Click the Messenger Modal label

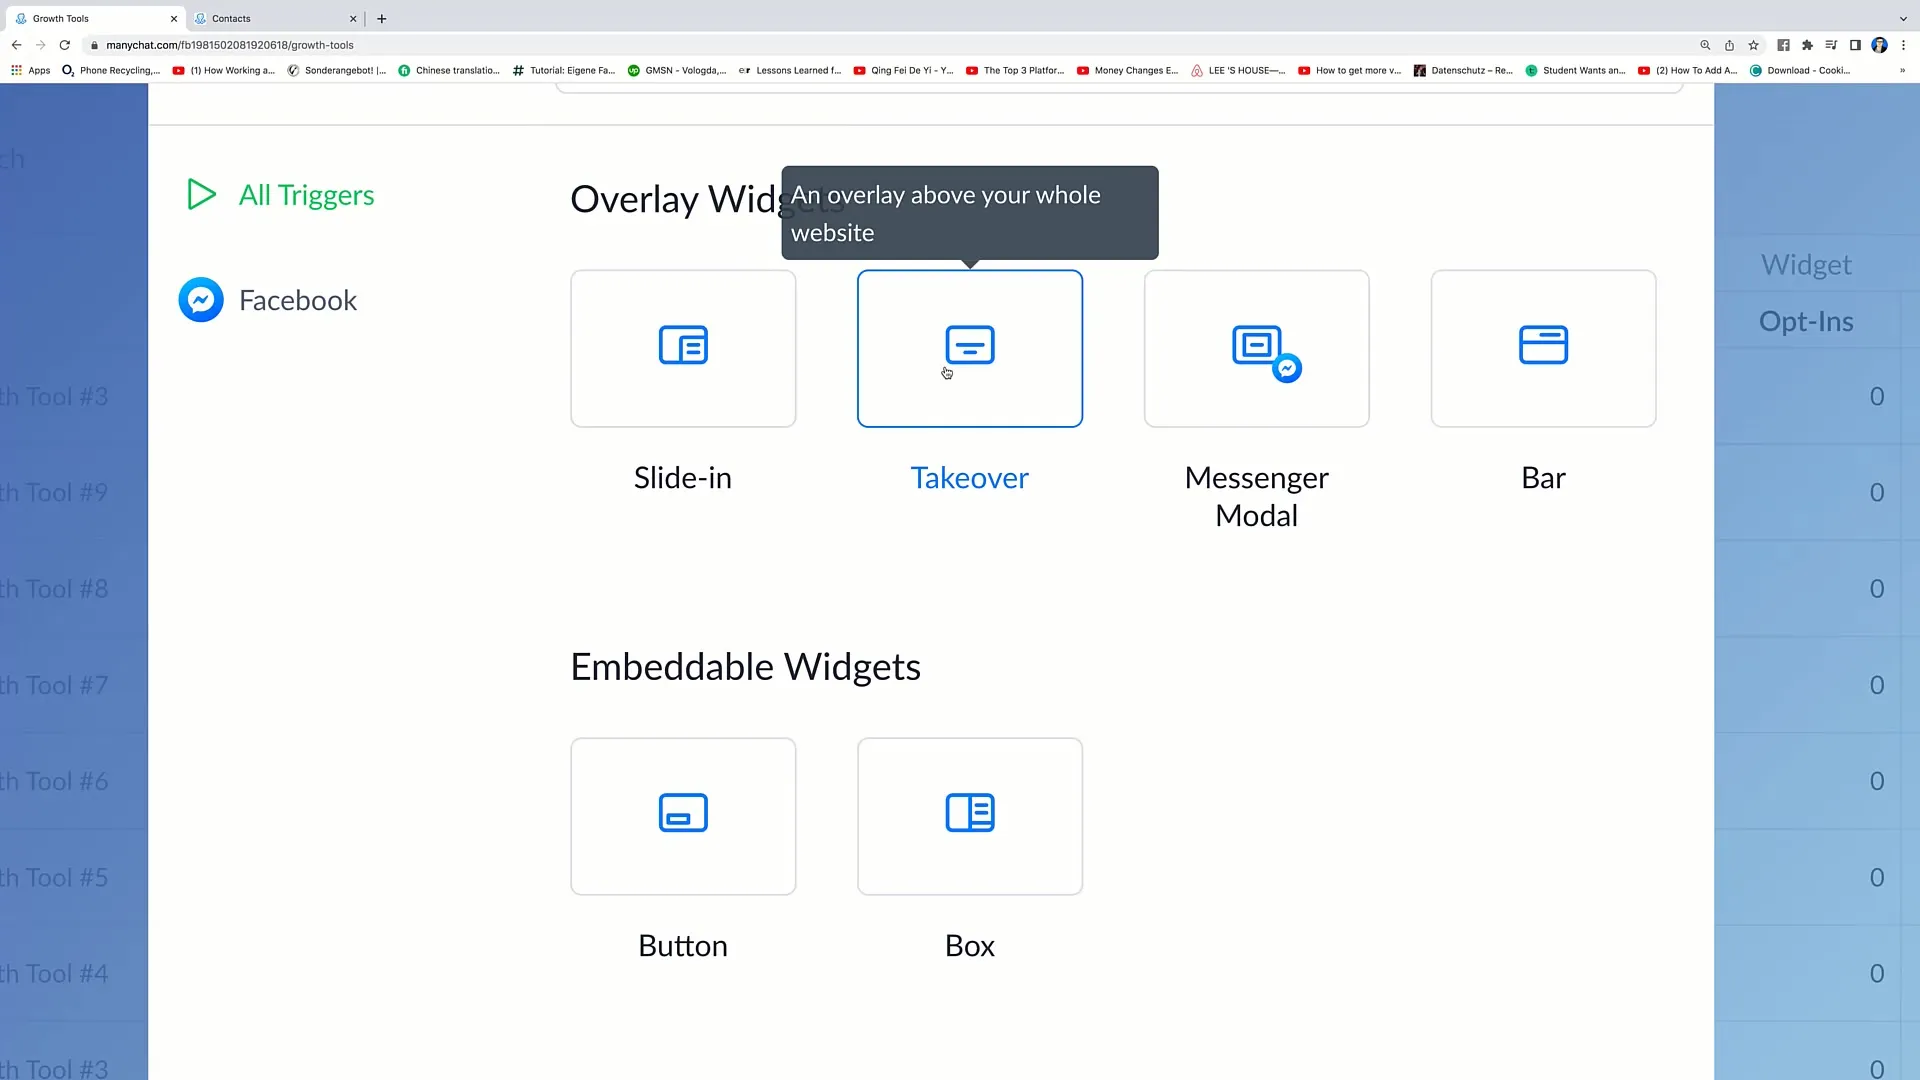(1256, 497)
